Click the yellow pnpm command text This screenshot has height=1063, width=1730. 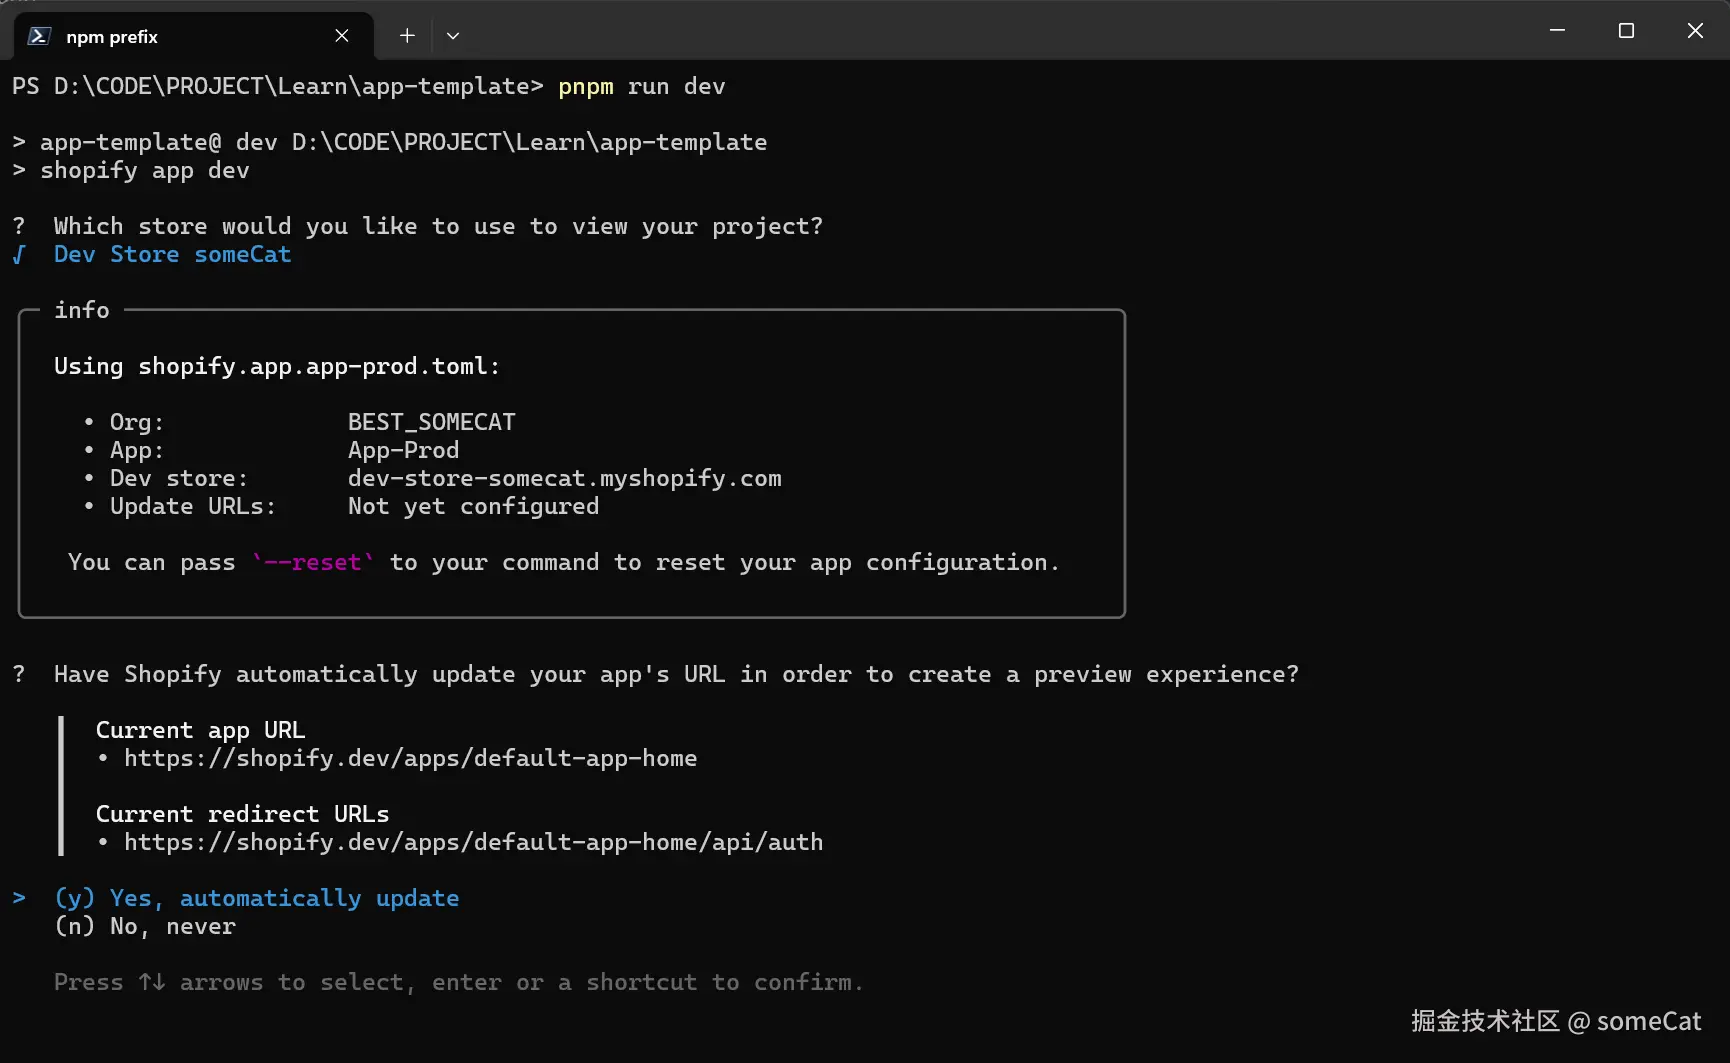click(x=586, y=87)
